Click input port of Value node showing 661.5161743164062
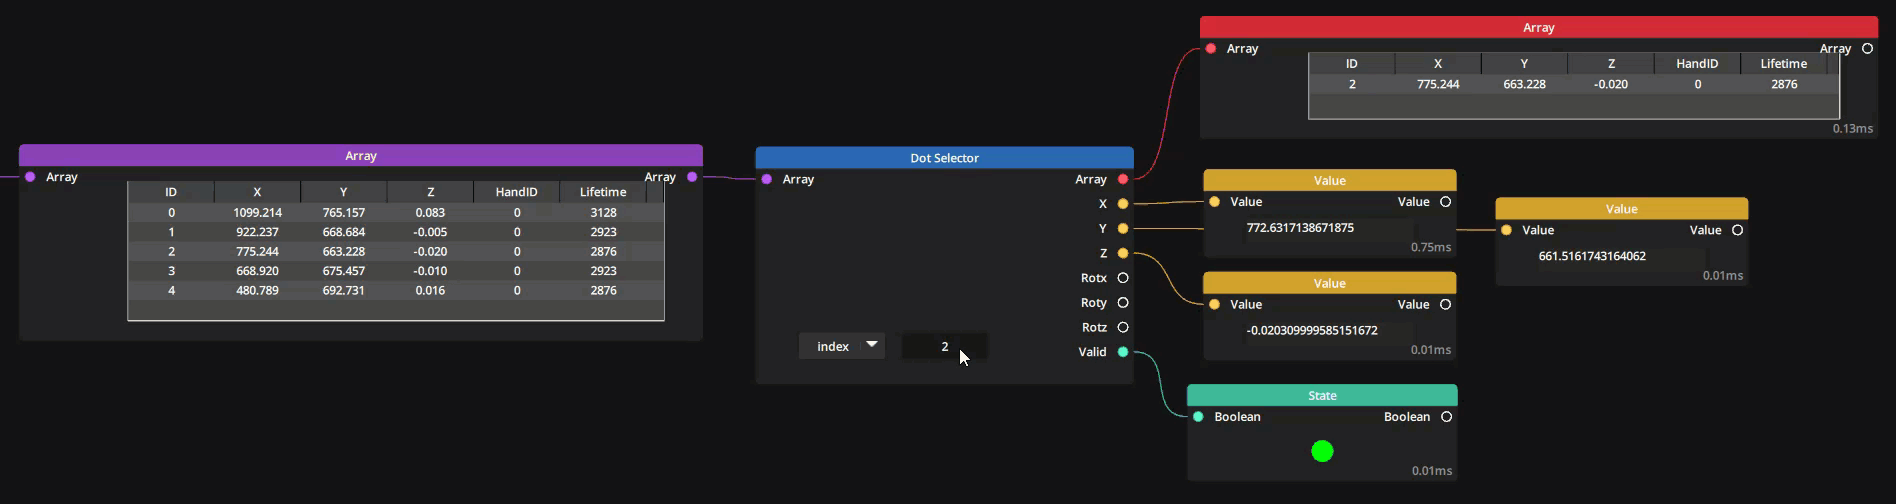 (1506, 230)
